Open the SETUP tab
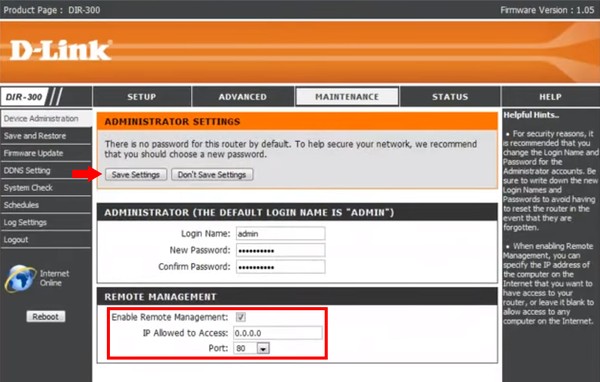600x382 pixels. pos(142,96)
